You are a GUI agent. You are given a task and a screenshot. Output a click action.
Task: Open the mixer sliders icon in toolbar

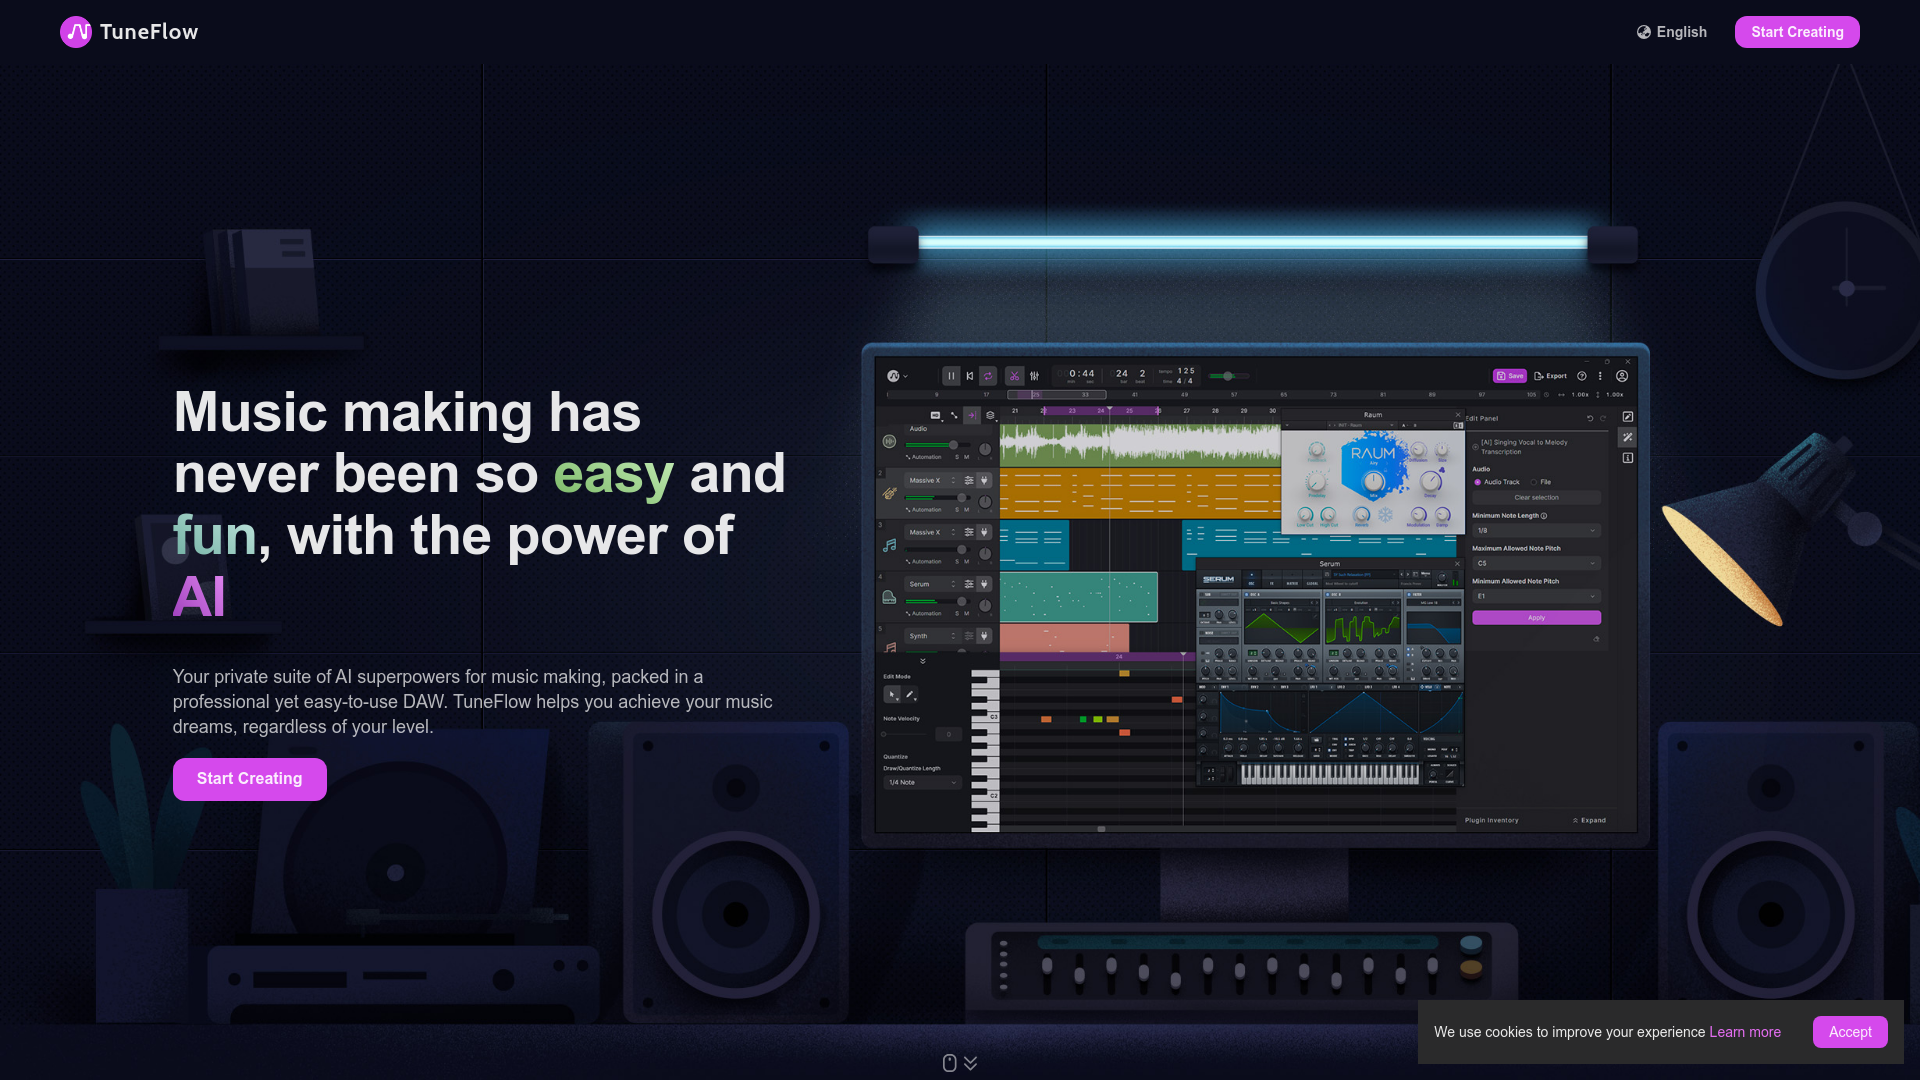[1034, 376]
